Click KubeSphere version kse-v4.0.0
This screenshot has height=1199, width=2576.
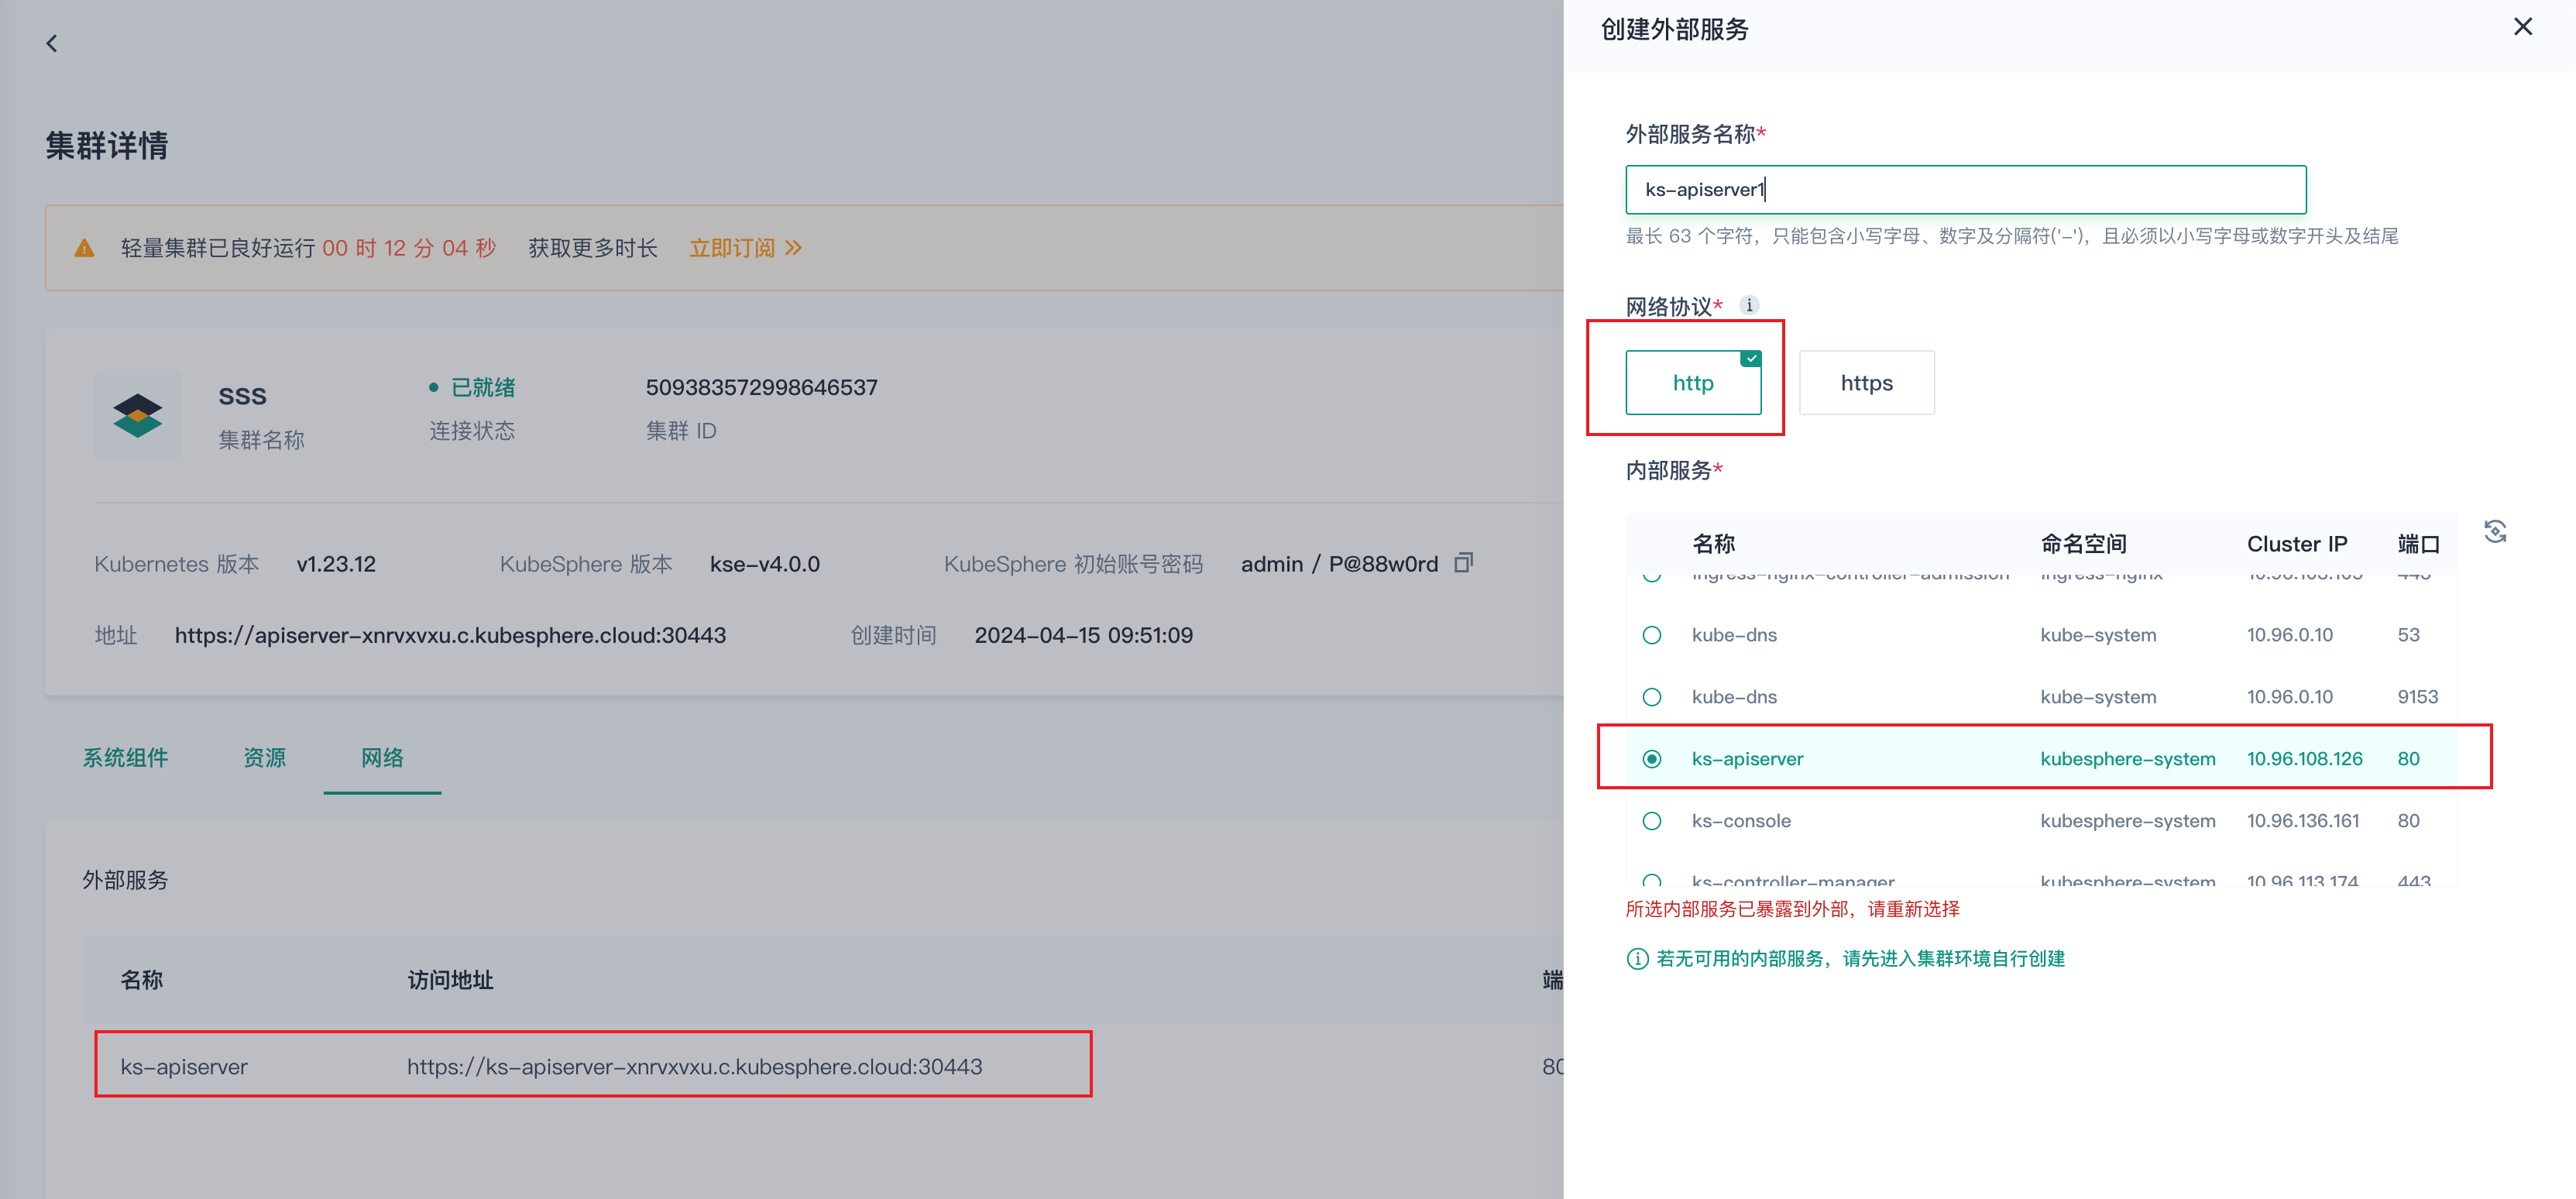764,564
